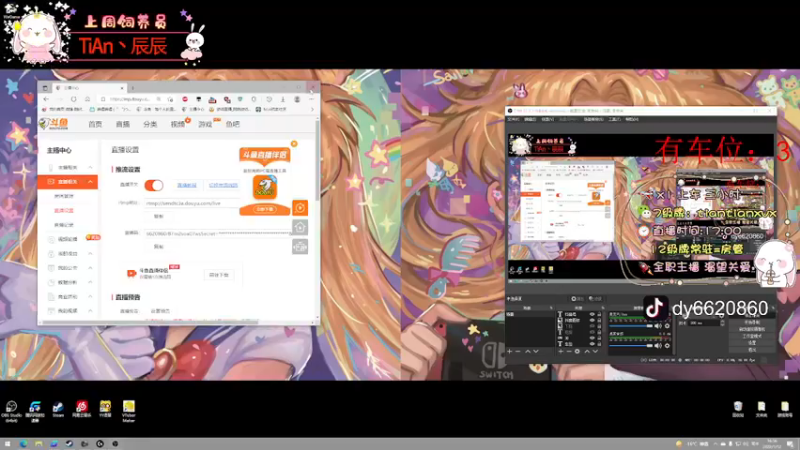Open 首页 in Douyu navigation
Viewport: 800px width, 450px height.
pos(95,124)
